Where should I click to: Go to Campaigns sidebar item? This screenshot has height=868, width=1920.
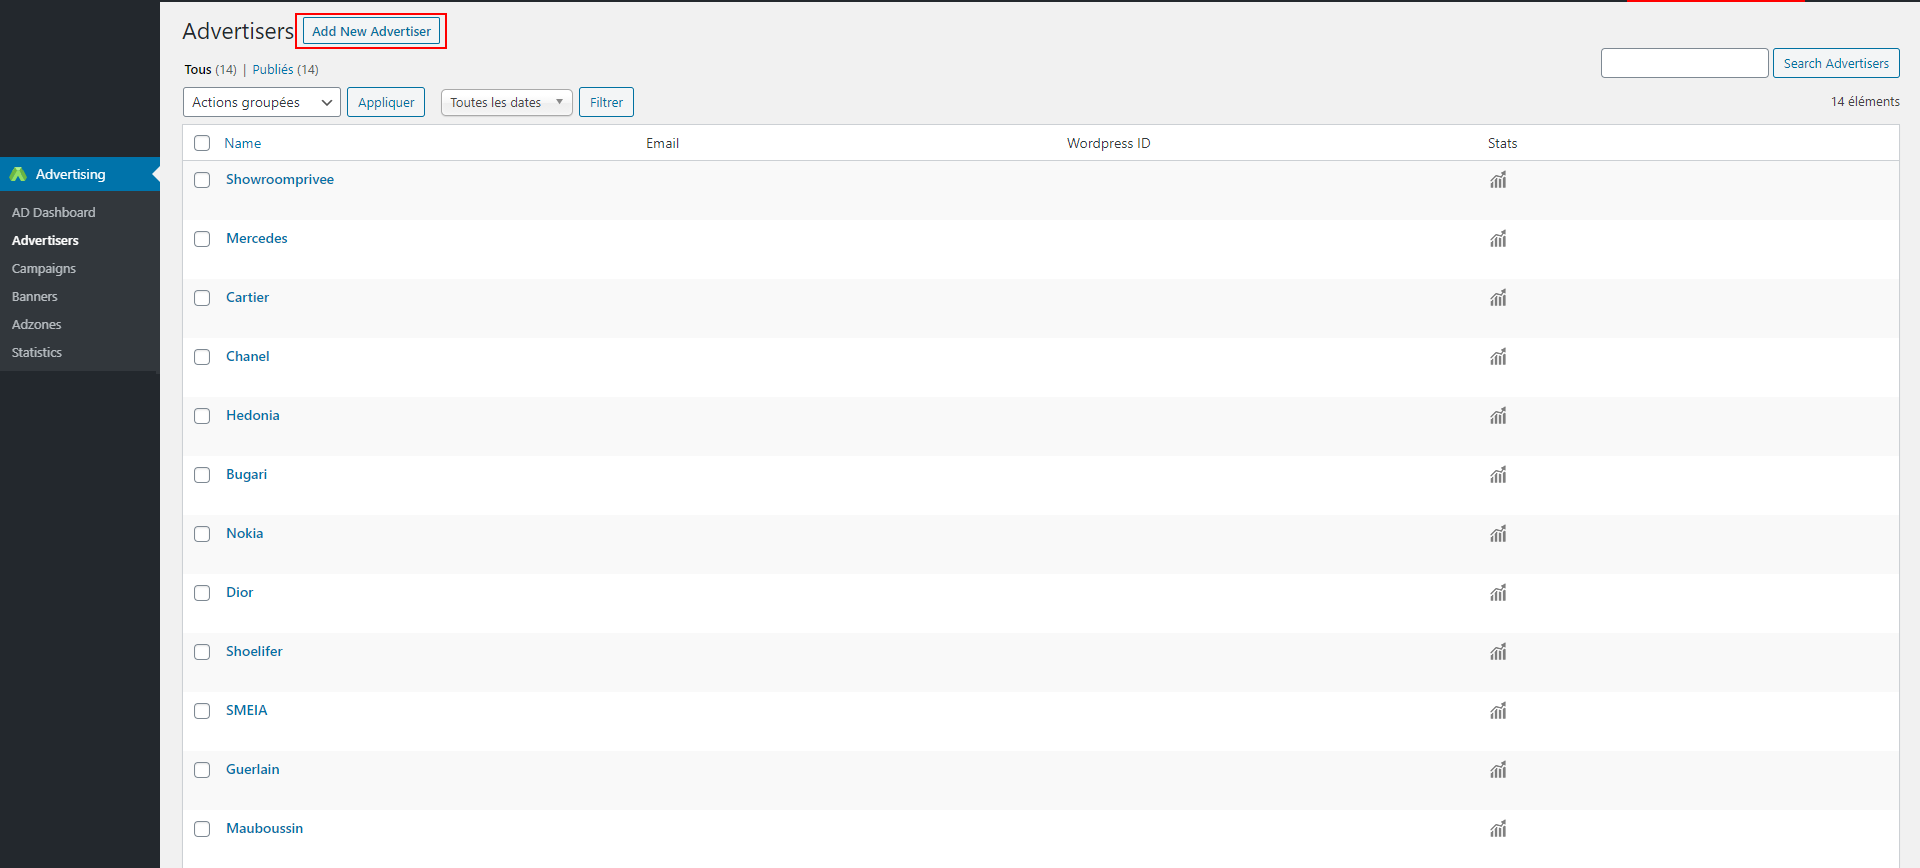tap(44, 268)
